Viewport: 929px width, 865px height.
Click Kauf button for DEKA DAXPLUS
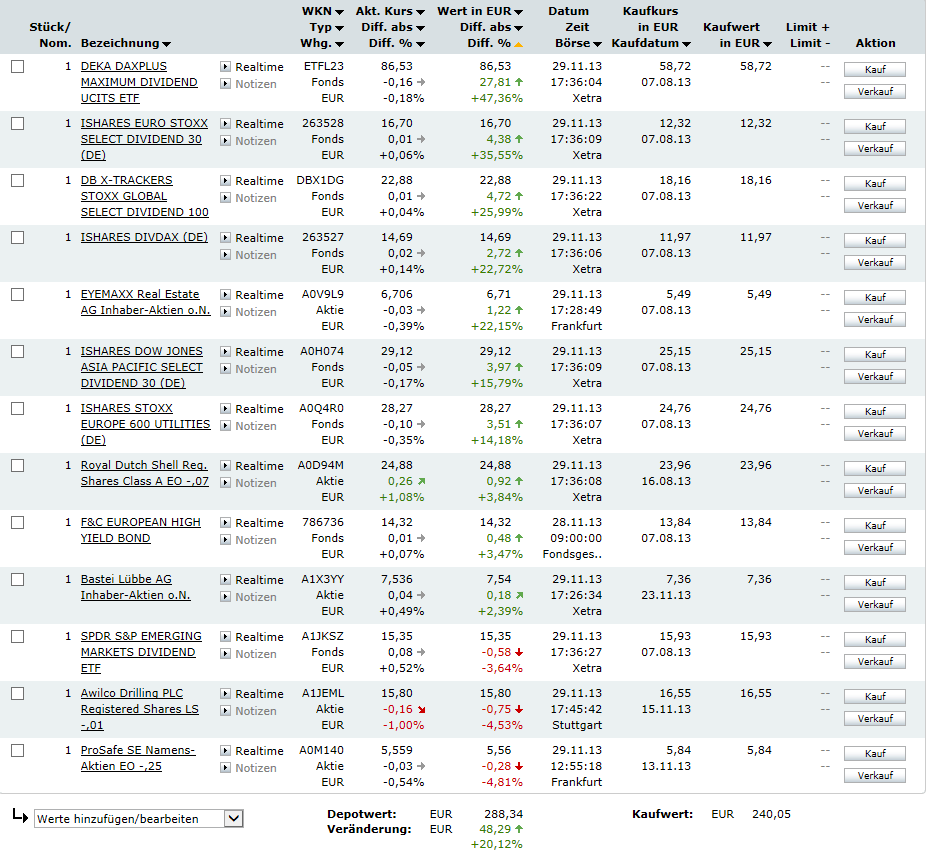pos(874,69)
